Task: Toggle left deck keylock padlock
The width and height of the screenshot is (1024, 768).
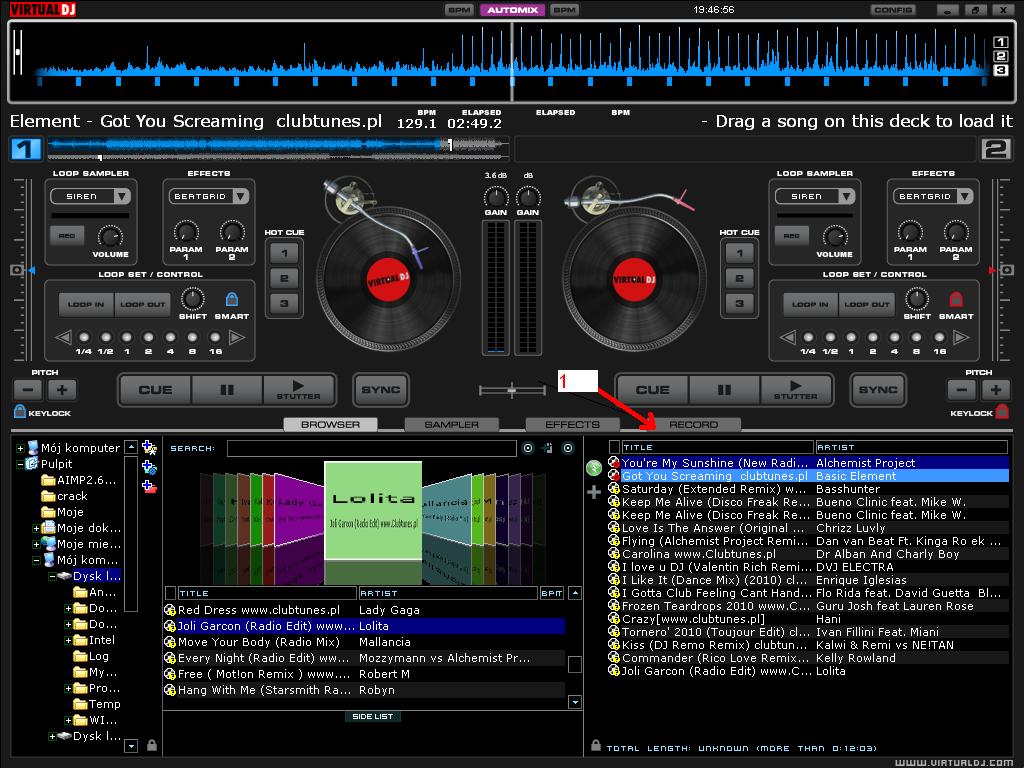Action: coord(20,411)
